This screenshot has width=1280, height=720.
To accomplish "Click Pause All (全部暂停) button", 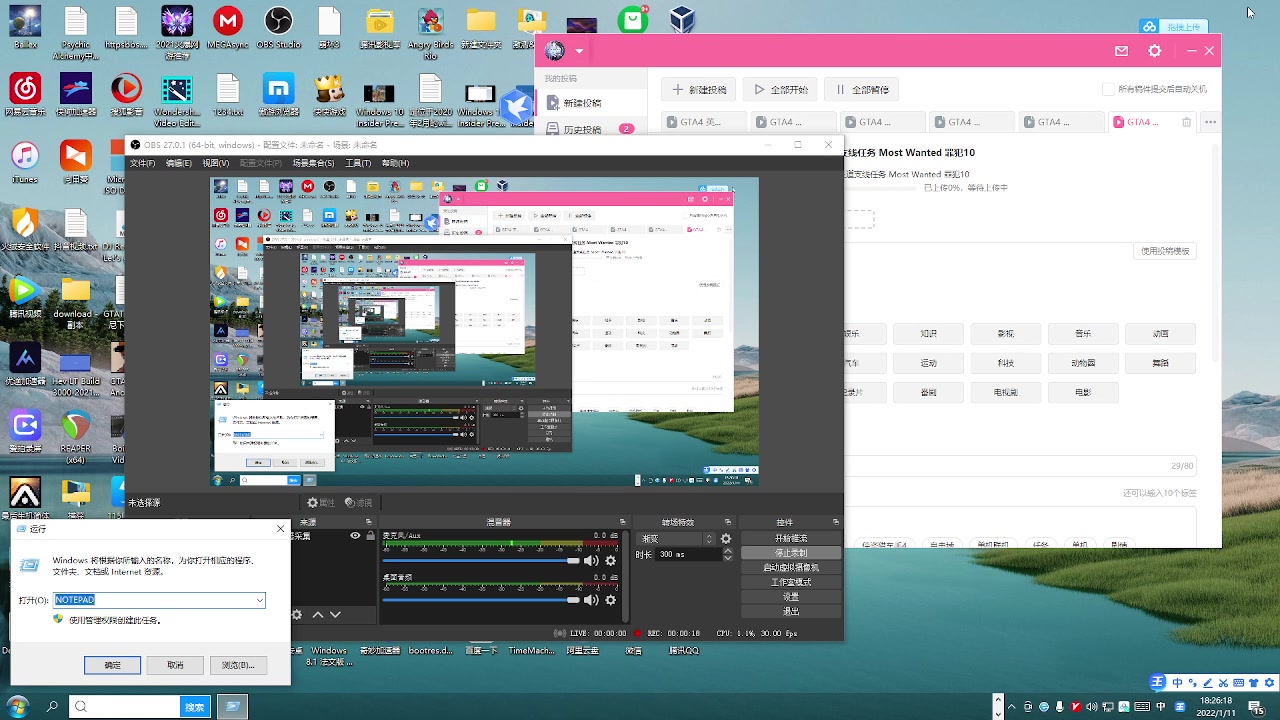I will coord(863,89).
